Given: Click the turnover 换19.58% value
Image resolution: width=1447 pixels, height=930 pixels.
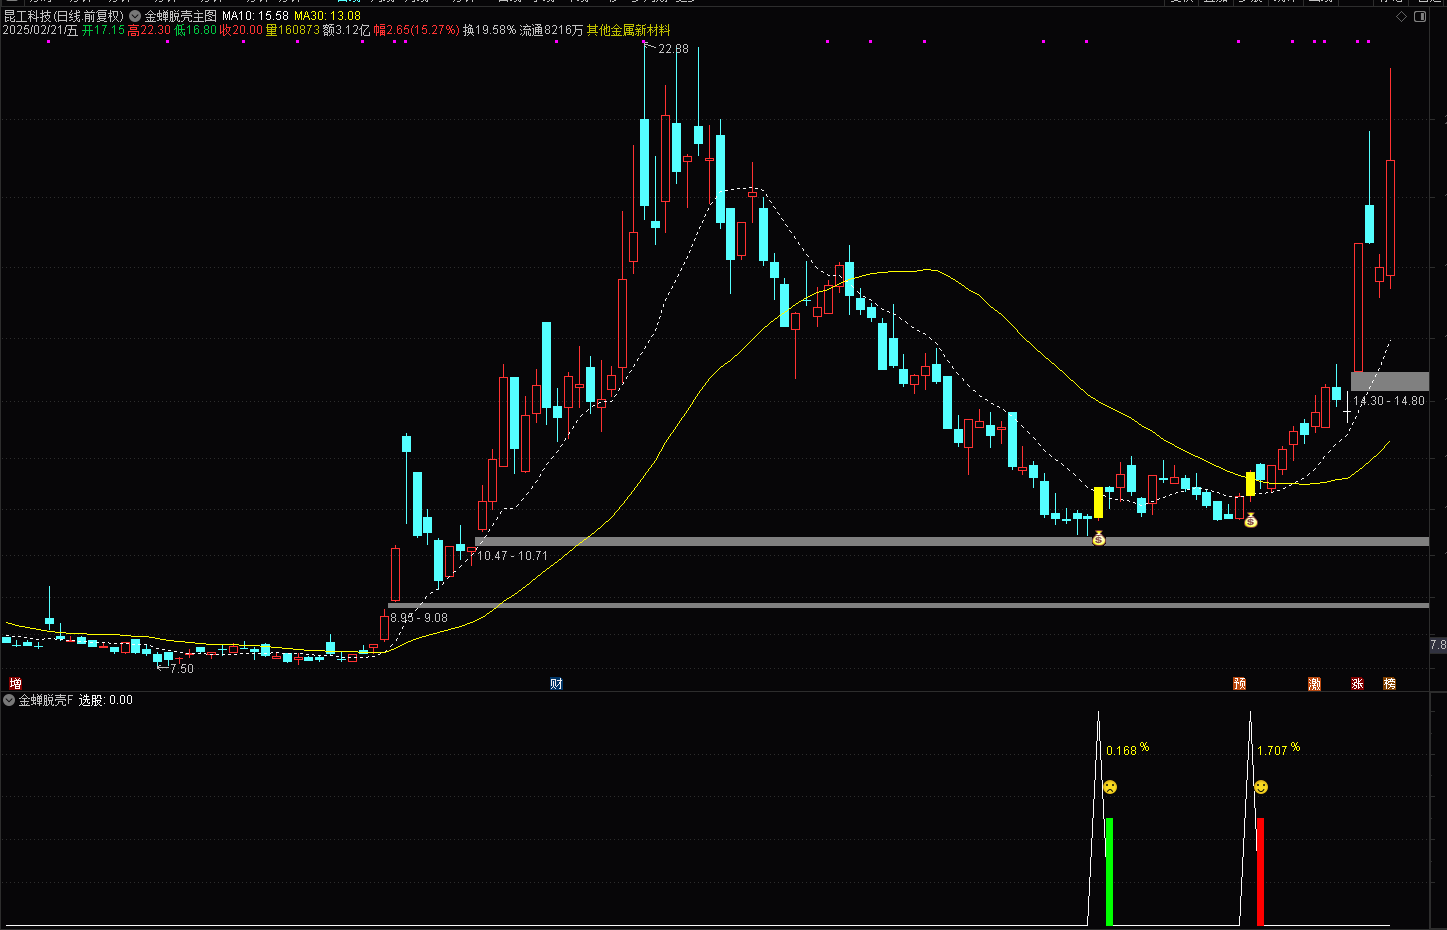Looking at the screenshot, I should point(489,30).
